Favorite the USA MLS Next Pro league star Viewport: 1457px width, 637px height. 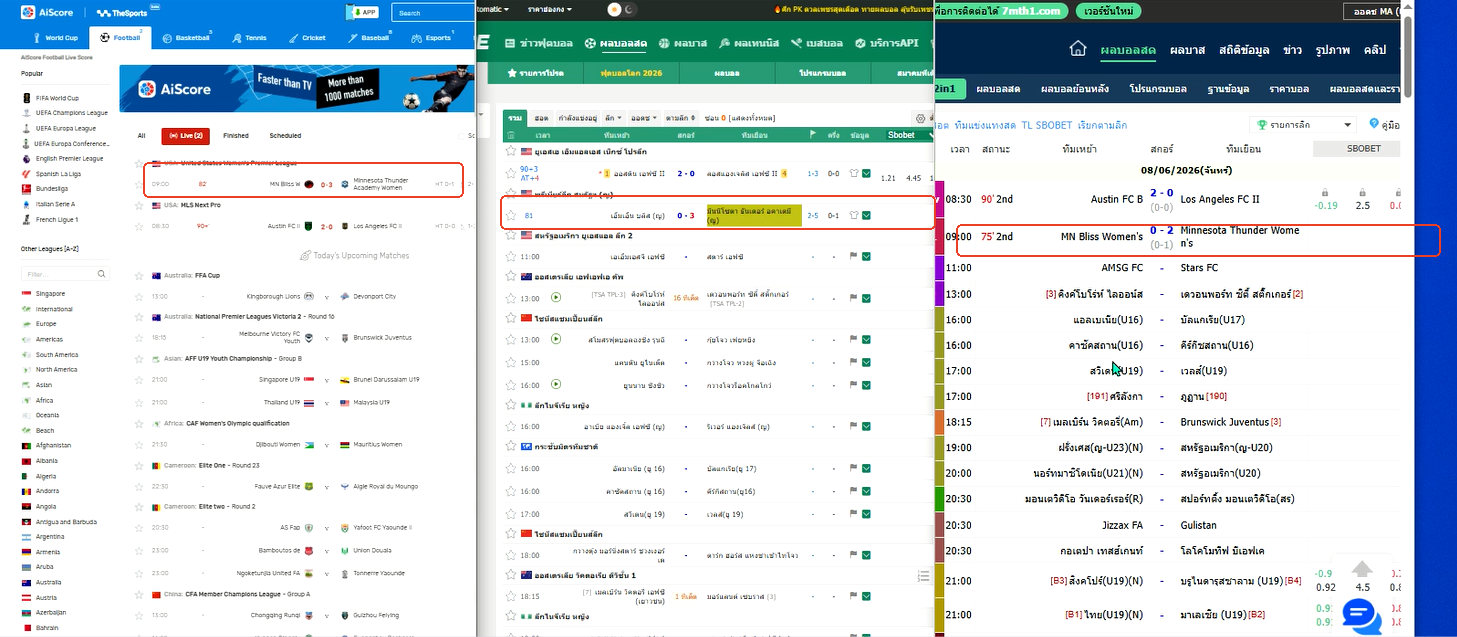point(141,205)
